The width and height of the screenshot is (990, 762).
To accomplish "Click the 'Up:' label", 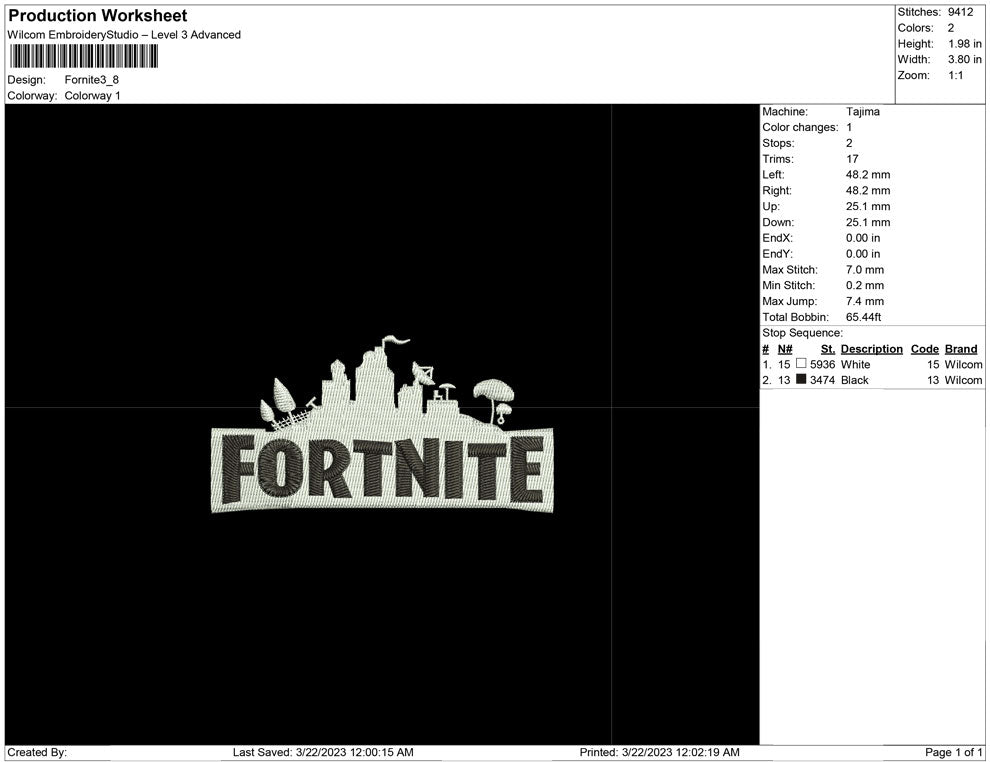I will click(771, 206).
